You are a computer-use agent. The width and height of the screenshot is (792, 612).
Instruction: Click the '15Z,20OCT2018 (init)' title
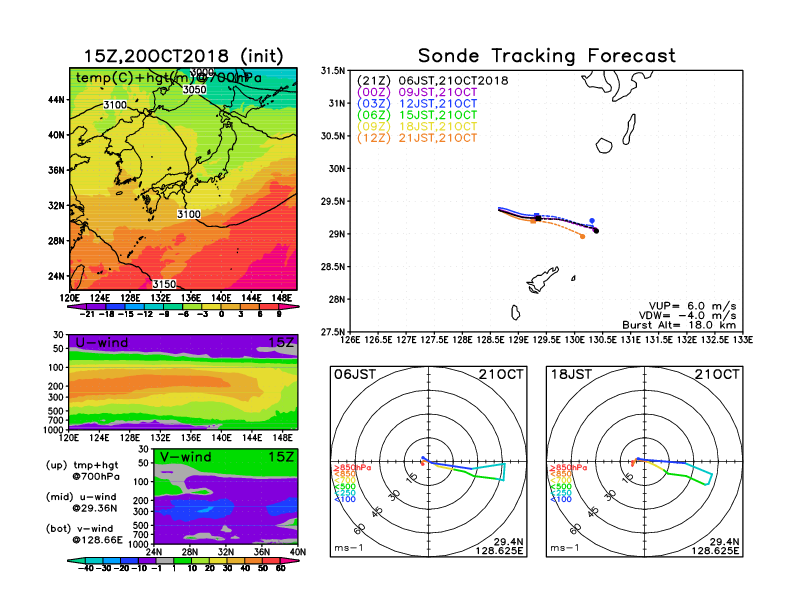183,56
